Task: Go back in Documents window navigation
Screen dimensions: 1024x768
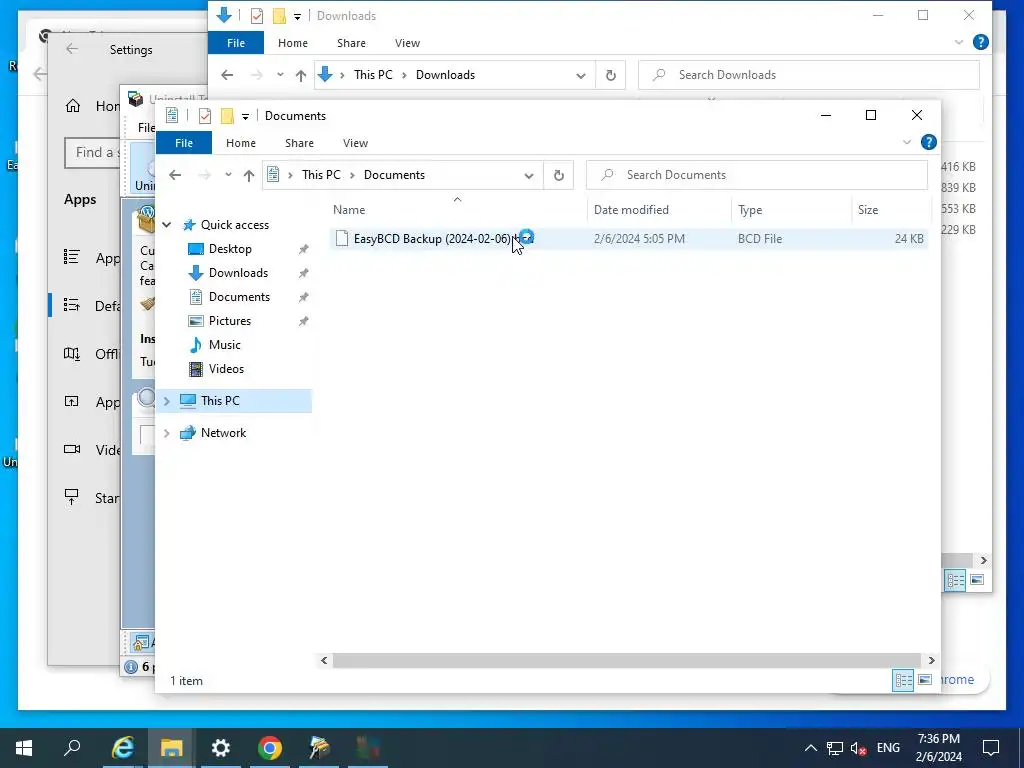Action: point(175,175)
